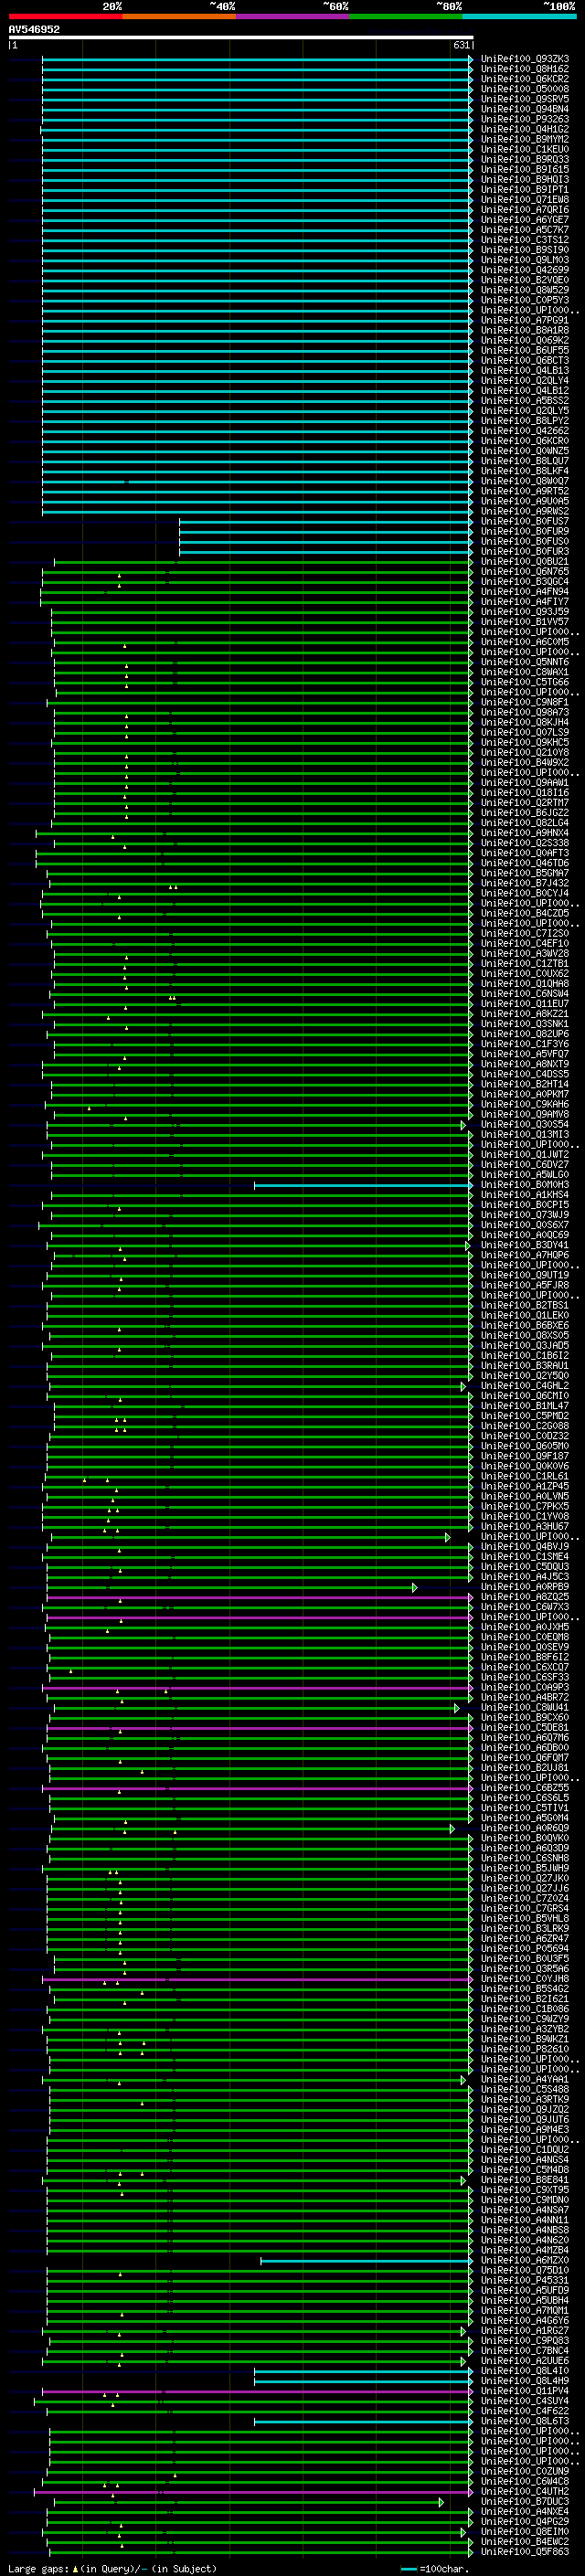The image size is (585, 2576).
Task: Click the partial cyan bar of UniRef100_B0M0H3
Action: [x=363, y=1184]
